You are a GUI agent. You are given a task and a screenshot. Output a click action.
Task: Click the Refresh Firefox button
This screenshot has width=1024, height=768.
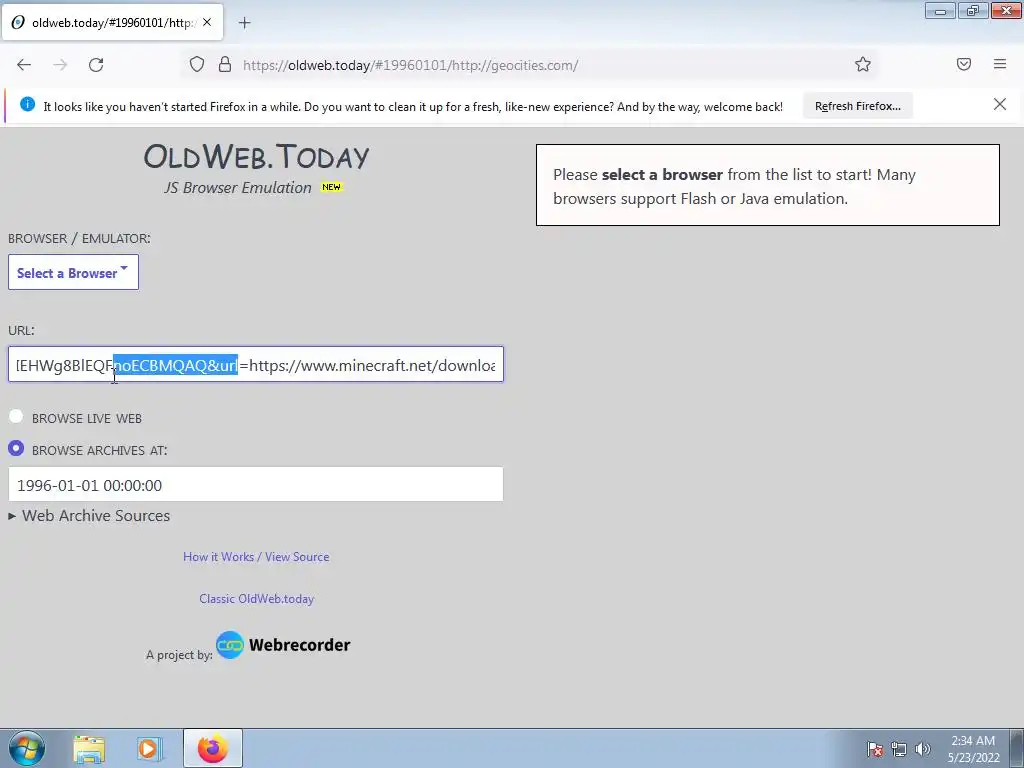pyautogui.click(x=857, y=106)
